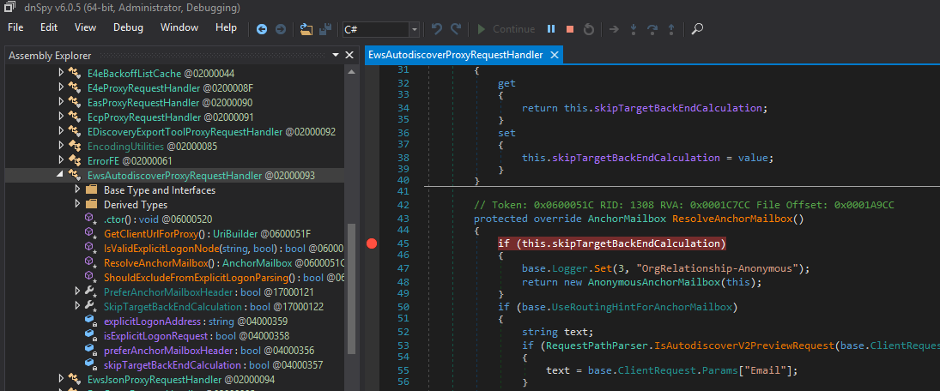The height and width of the screenshot is (391, 941).
Task: Stop debugging with the red stop icon
Action: click(x=570, y=29)
